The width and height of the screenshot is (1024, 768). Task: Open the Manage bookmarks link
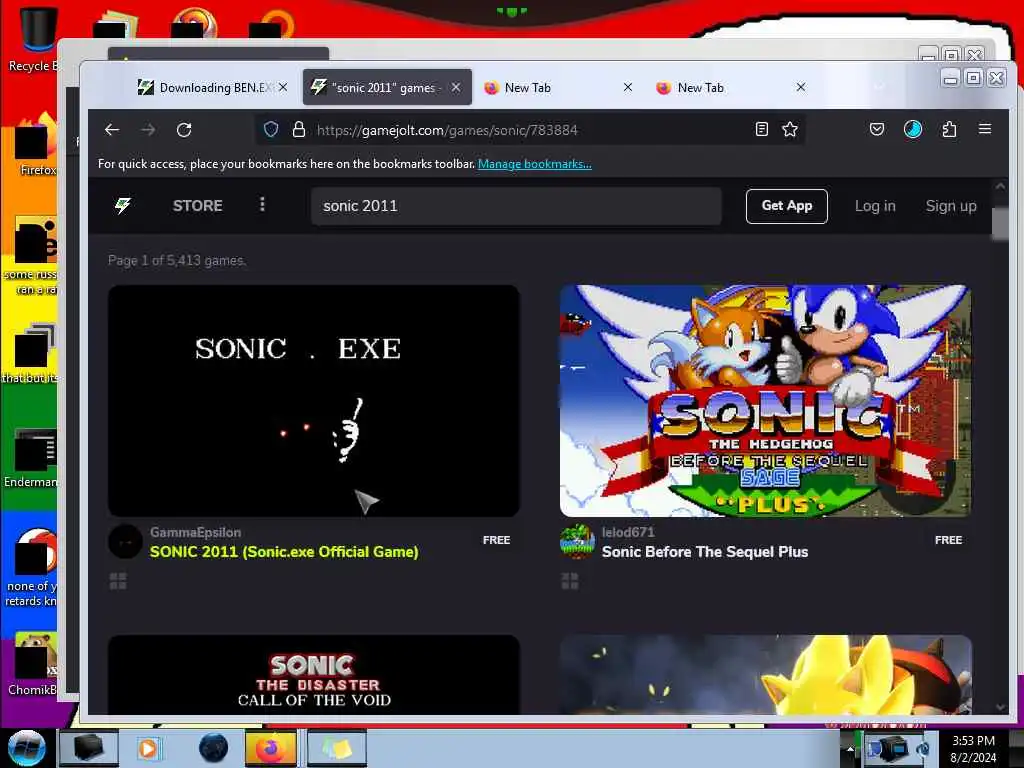pyautogui.click(x=535, y=164)
